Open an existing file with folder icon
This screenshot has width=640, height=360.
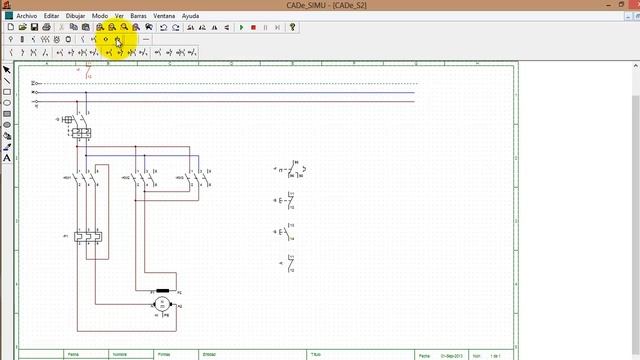pos(22,27)
